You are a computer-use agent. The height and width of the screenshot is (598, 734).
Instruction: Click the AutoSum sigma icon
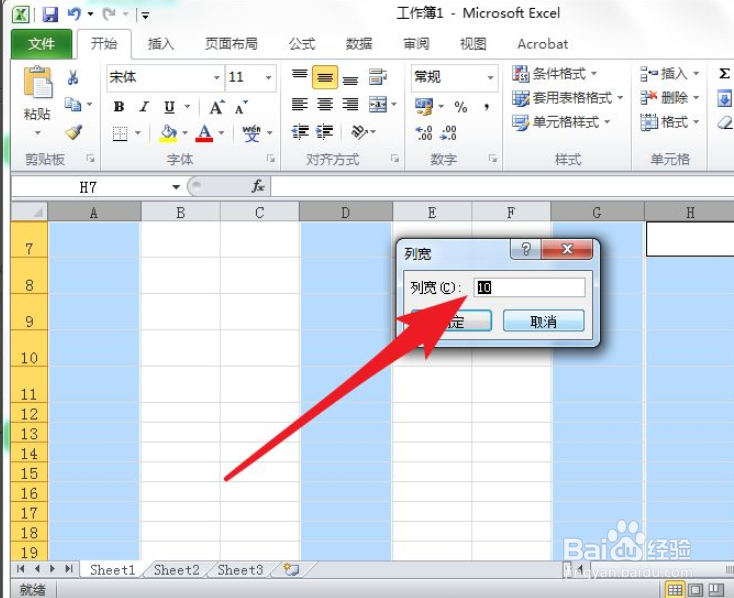point(724,74)
